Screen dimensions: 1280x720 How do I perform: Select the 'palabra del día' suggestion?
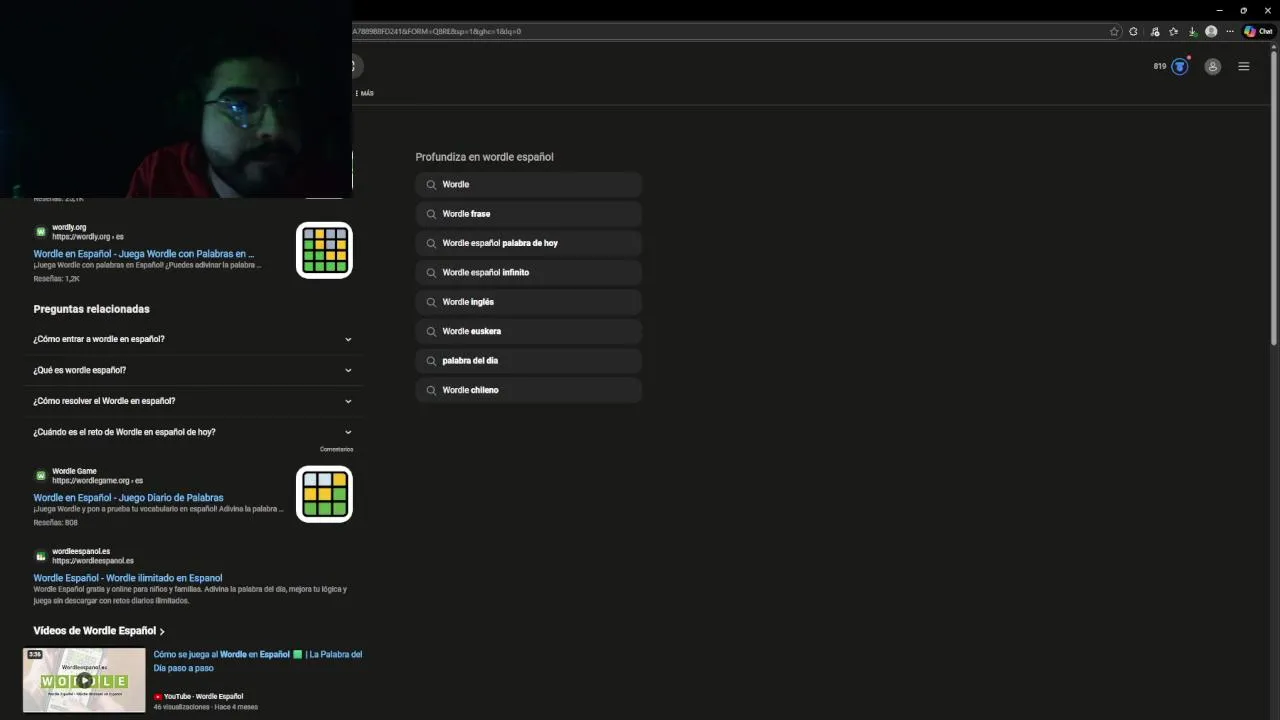(528, 360)
